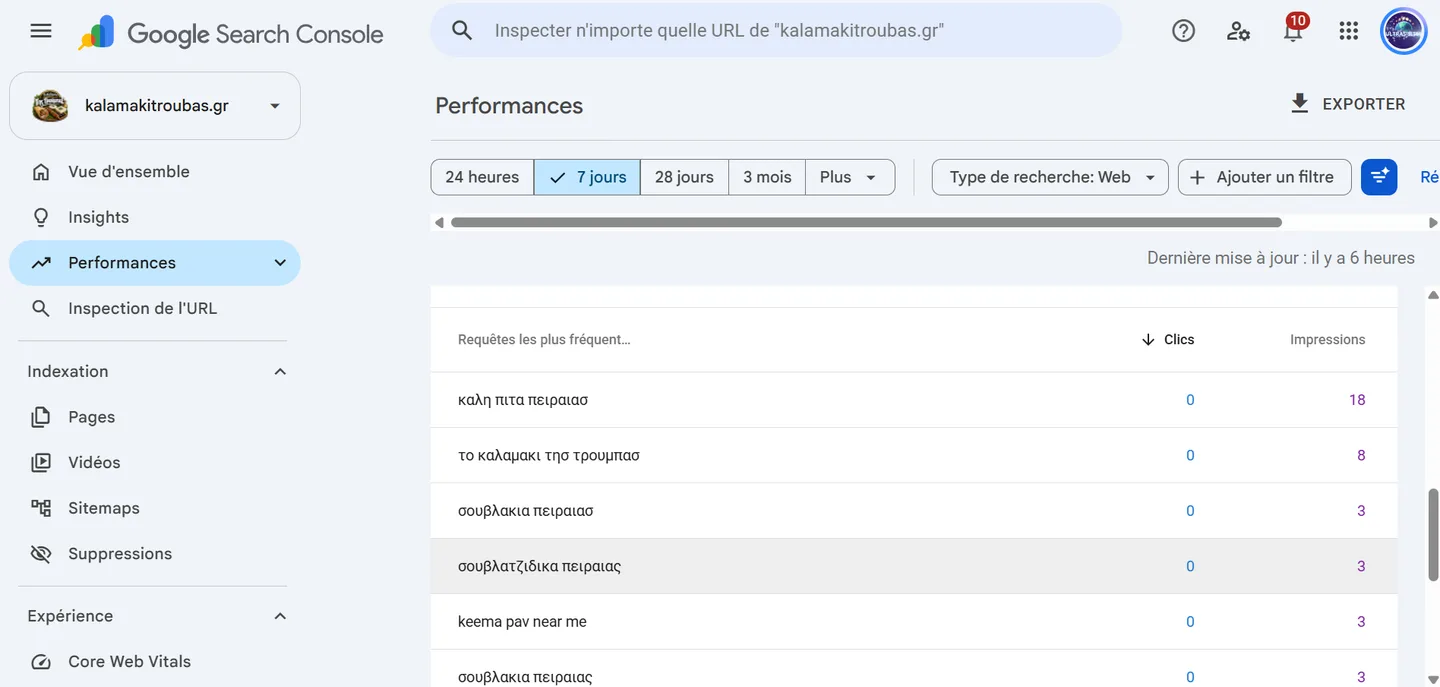This screenshot has height=687, width=1440.
Task: Click the horizontal filter bar scrollbar
Action: click(866, 222)
